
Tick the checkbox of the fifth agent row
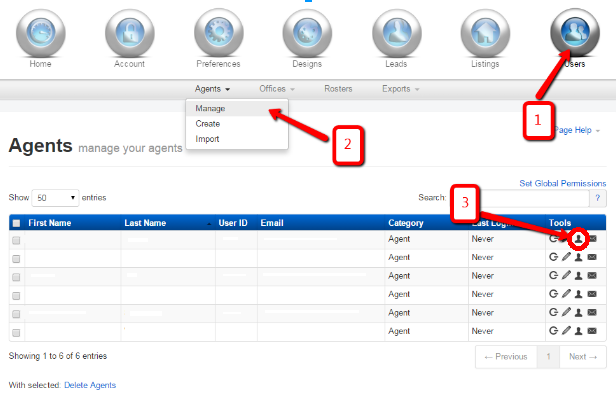coord(16,314)
